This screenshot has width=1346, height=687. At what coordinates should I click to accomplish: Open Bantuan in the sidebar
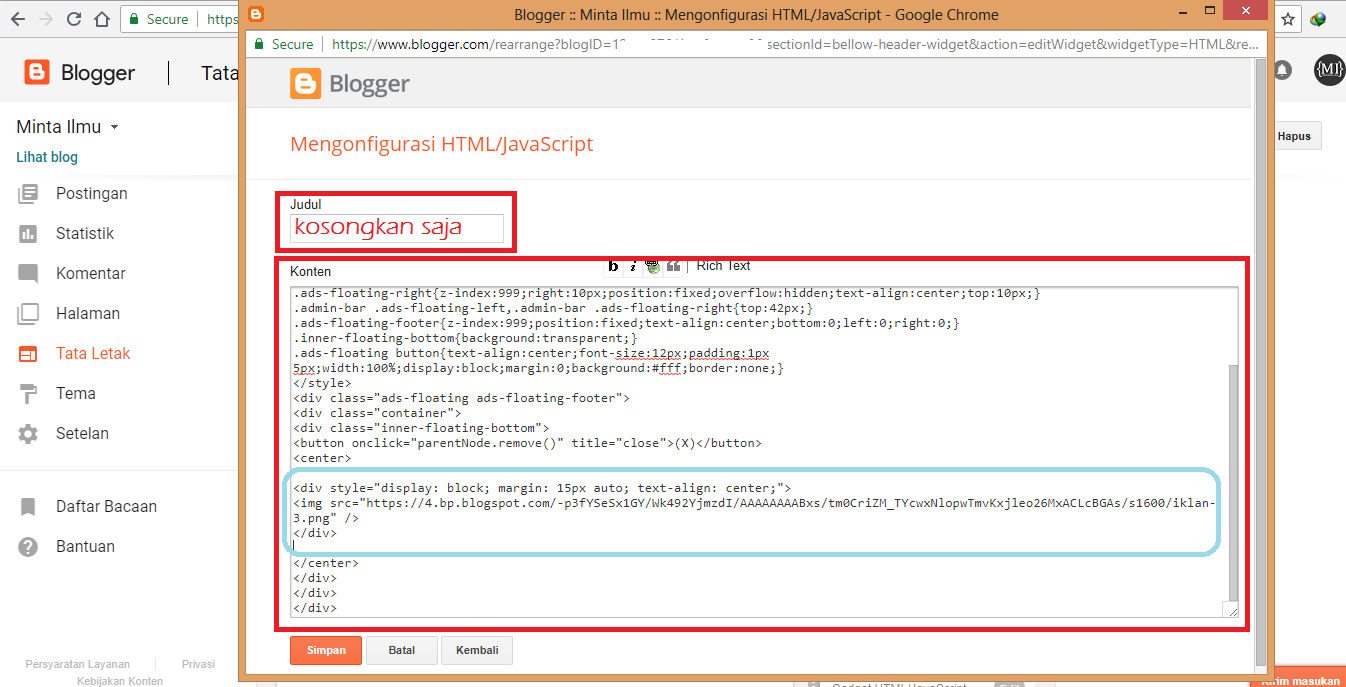85,546
